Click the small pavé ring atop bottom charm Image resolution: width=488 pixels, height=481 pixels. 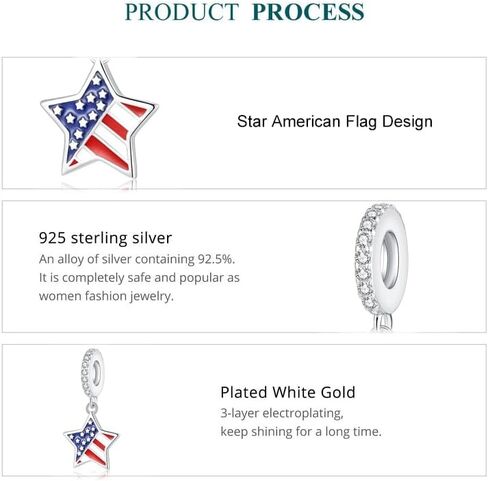pyautogui.click(x=93, y=371)
